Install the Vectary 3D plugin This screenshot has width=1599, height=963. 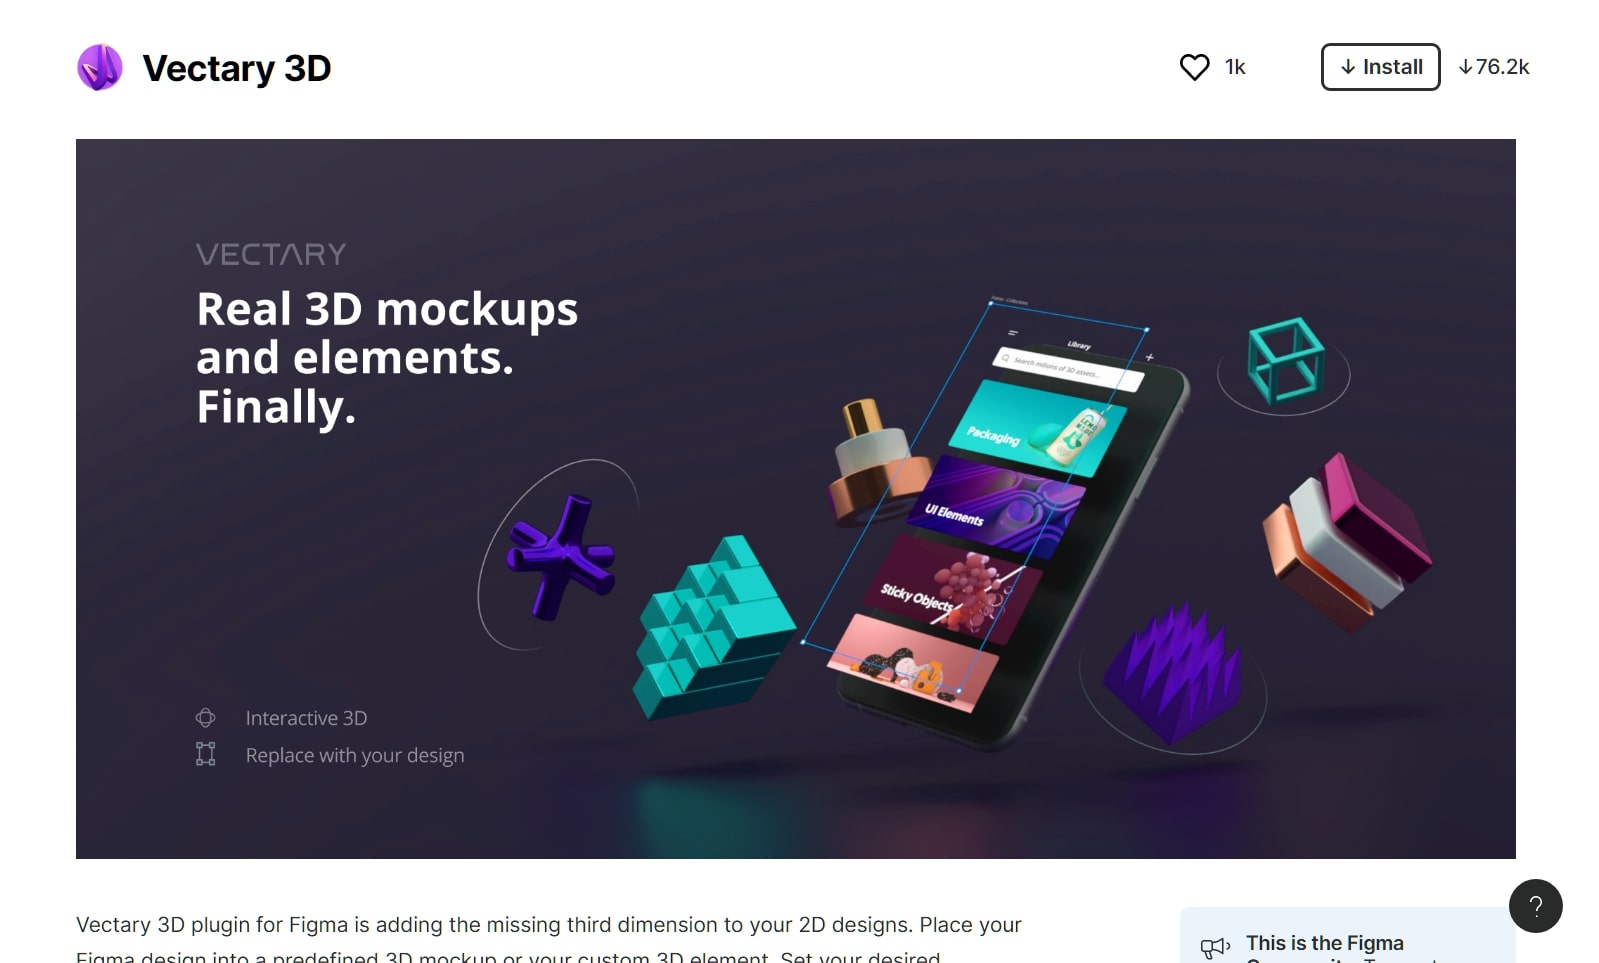click(1380, 67)
